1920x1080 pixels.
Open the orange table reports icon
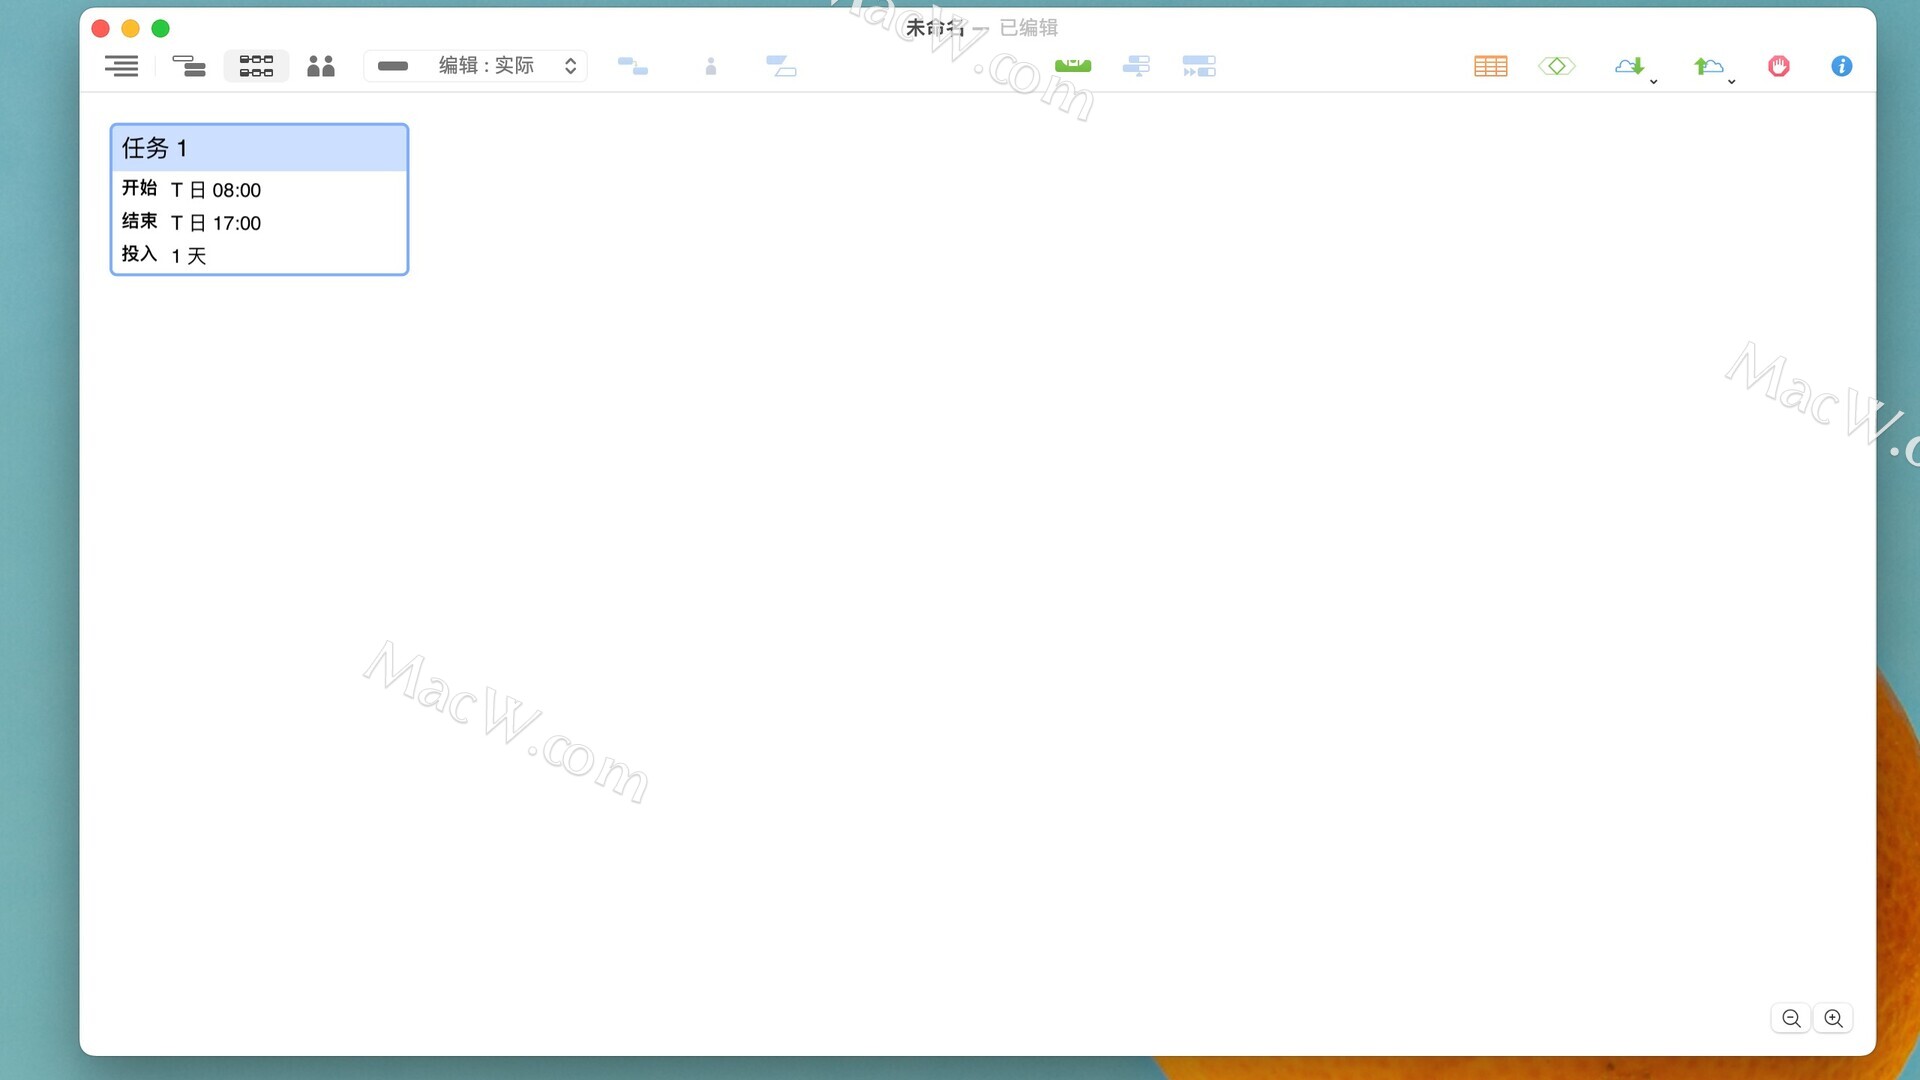pyautogui.click(x=1491, y=66)
